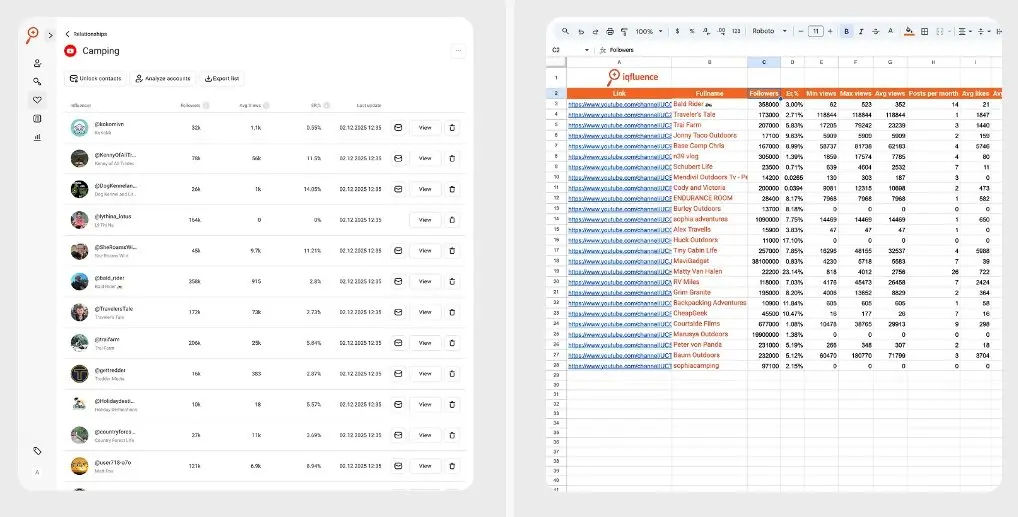
Task: Open the Roboto font dropdown
Action: pyautogui.click(x=766, y=31)
